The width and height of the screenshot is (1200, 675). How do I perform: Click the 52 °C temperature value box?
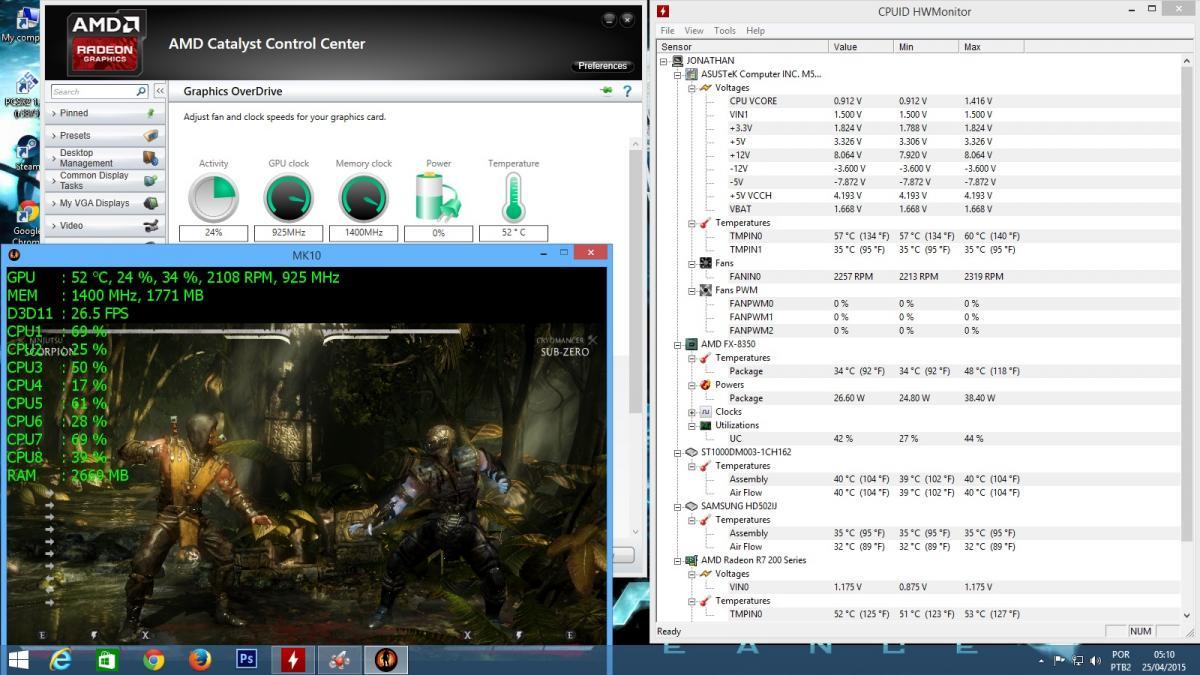tap(513, 233)
